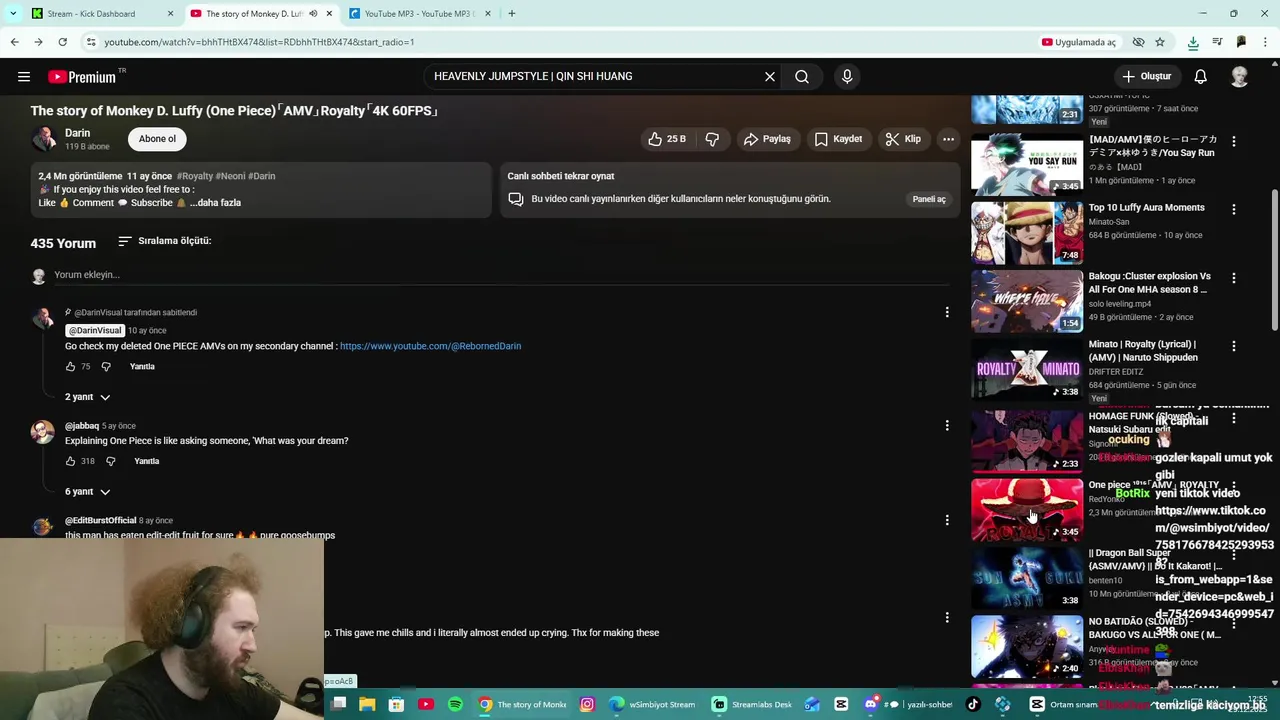The image size is (1280, 720).
Task: Click Uygulamada aç in address bar
Action: (x=1078, y=42)
